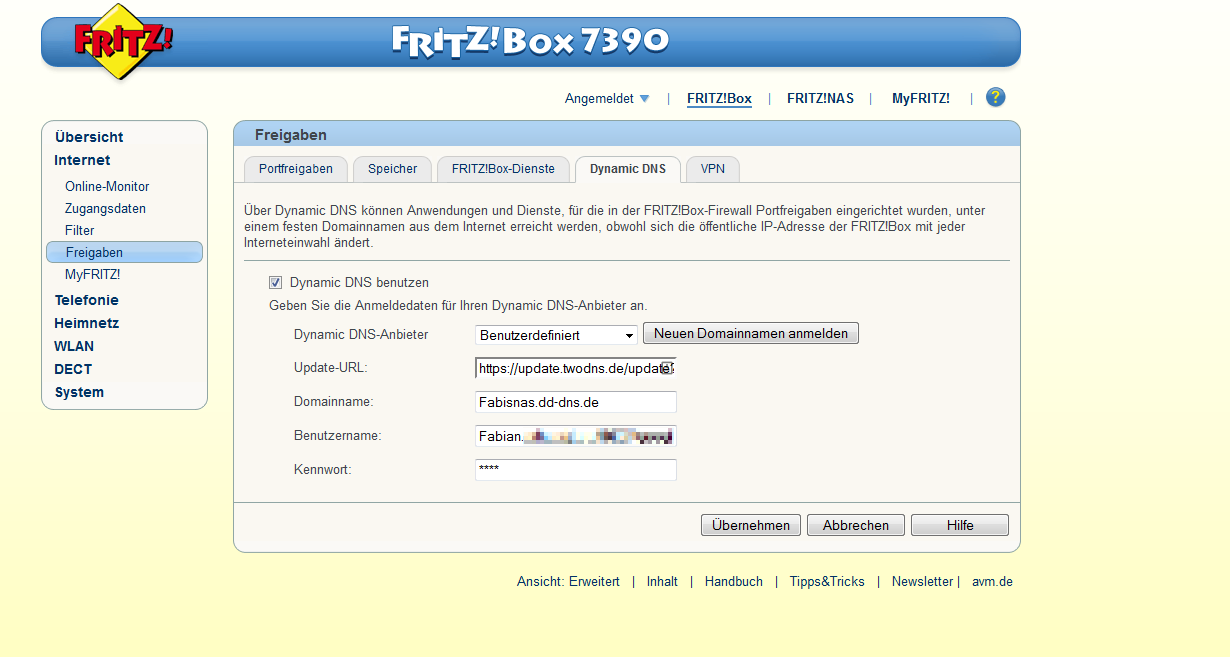Open MyFRITZ! sidebar submenu entry
1230x657 pixels.
(x=92, y=274)
